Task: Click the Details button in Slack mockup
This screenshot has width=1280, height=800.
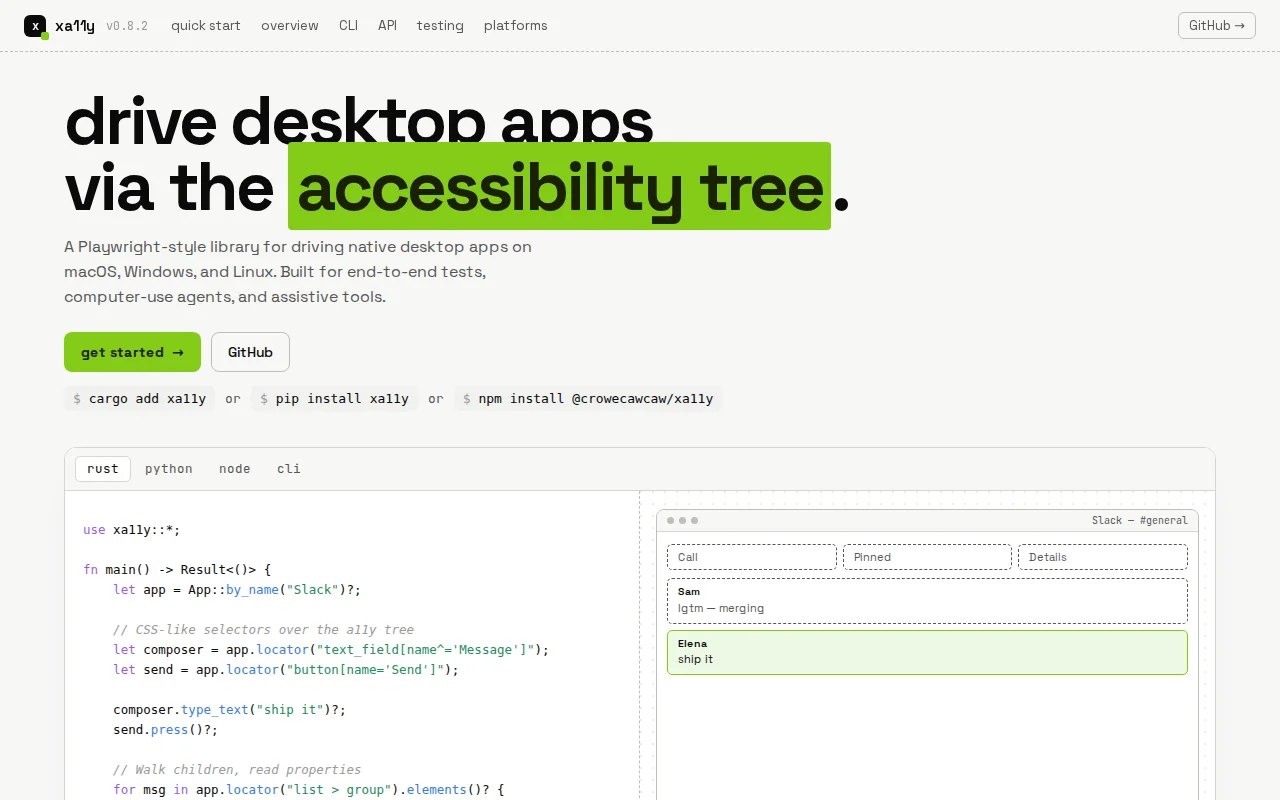Action: pyautogui.click(x=1103, y=557)
